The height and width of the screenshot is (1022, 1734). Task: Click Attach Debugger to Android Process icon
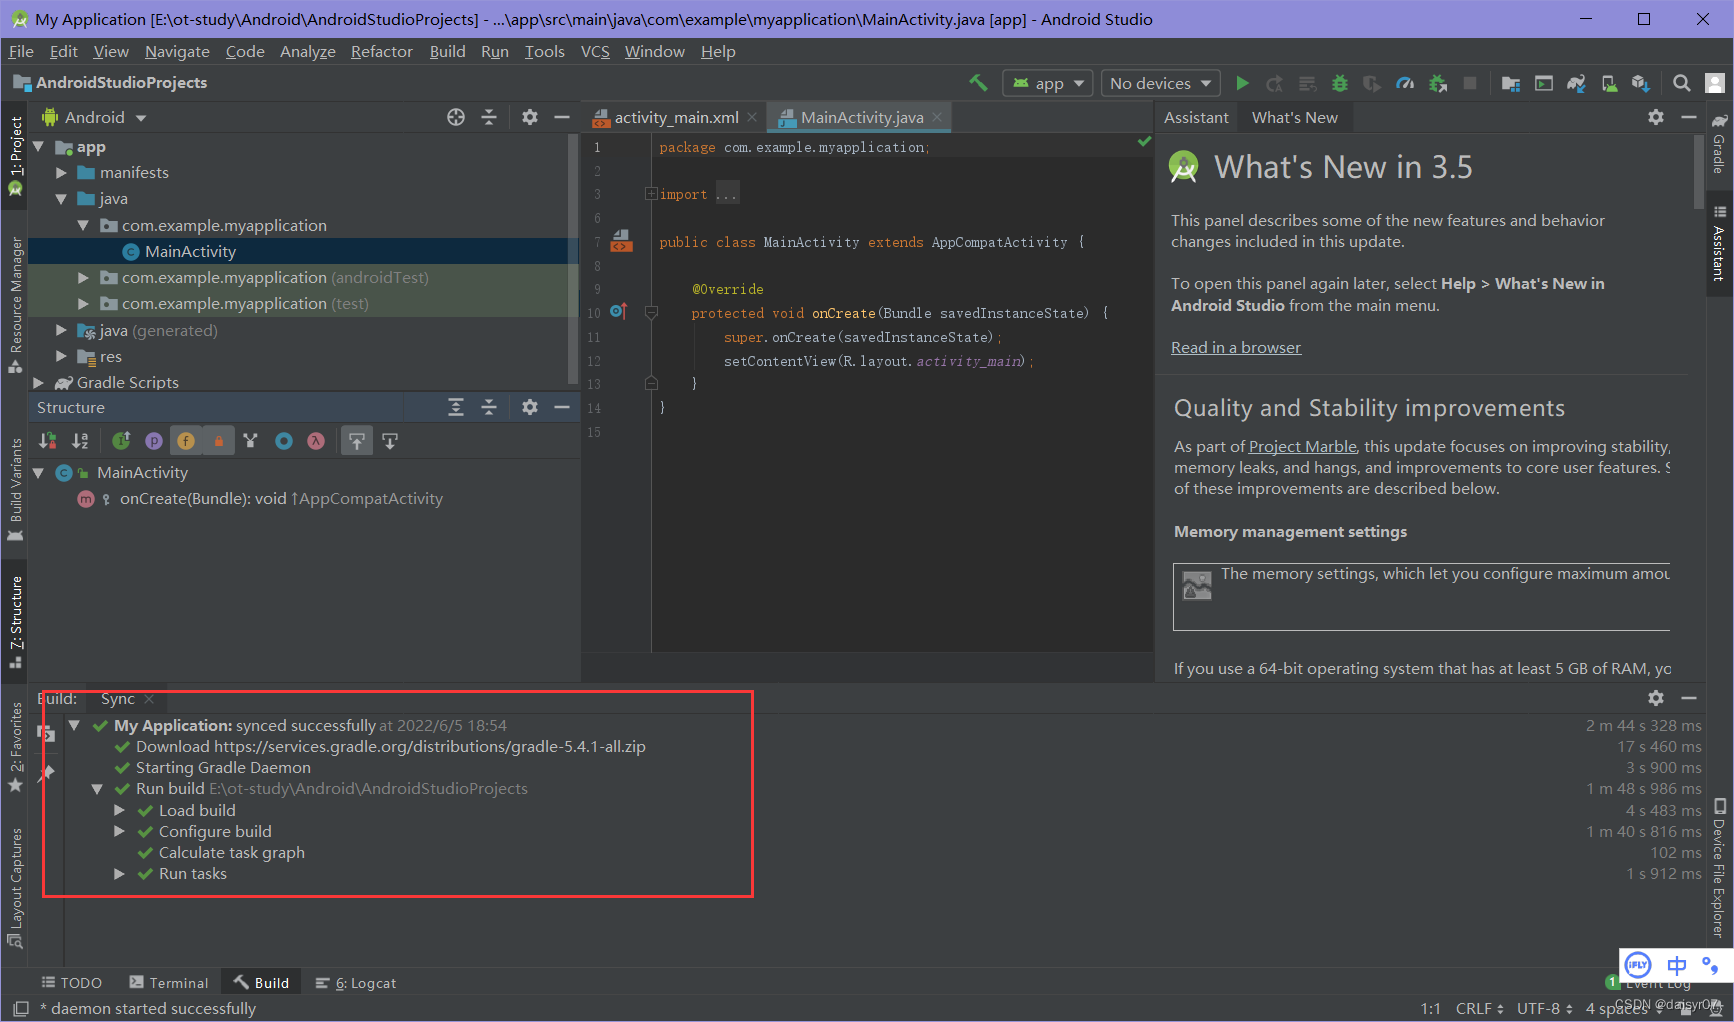tap(1438, 83)
